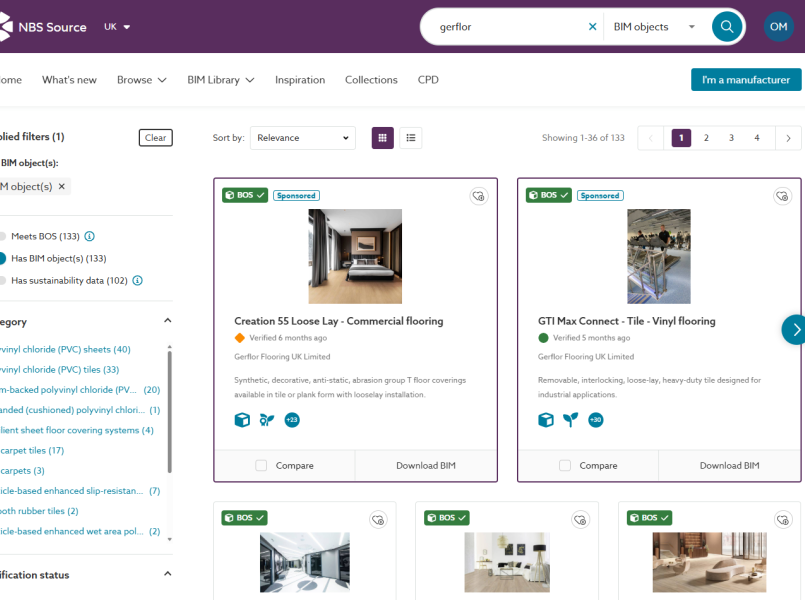Save Creation 55 Loose Lay to collection
This screenshot has width=805, height=600.
pos(479,196)
